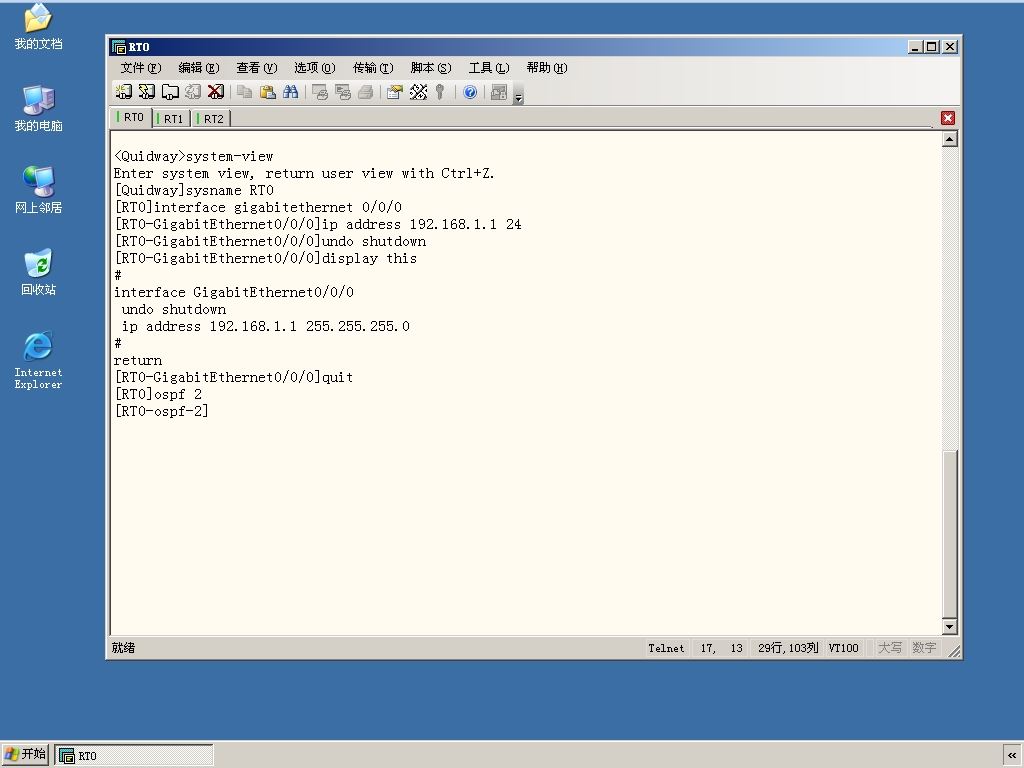Select the Internet Explorer desktop icon
This screenshot has height=768, width=1024.
point(38,360)
